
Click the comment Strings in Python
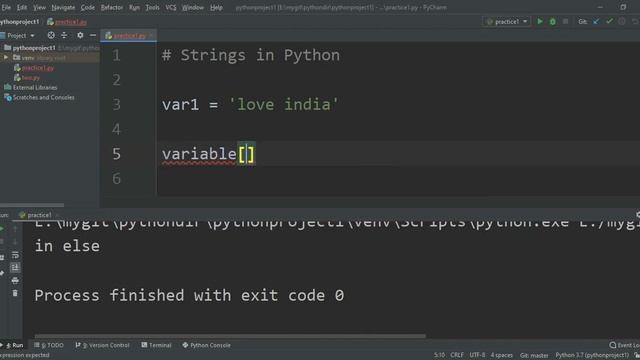(251, 55)
